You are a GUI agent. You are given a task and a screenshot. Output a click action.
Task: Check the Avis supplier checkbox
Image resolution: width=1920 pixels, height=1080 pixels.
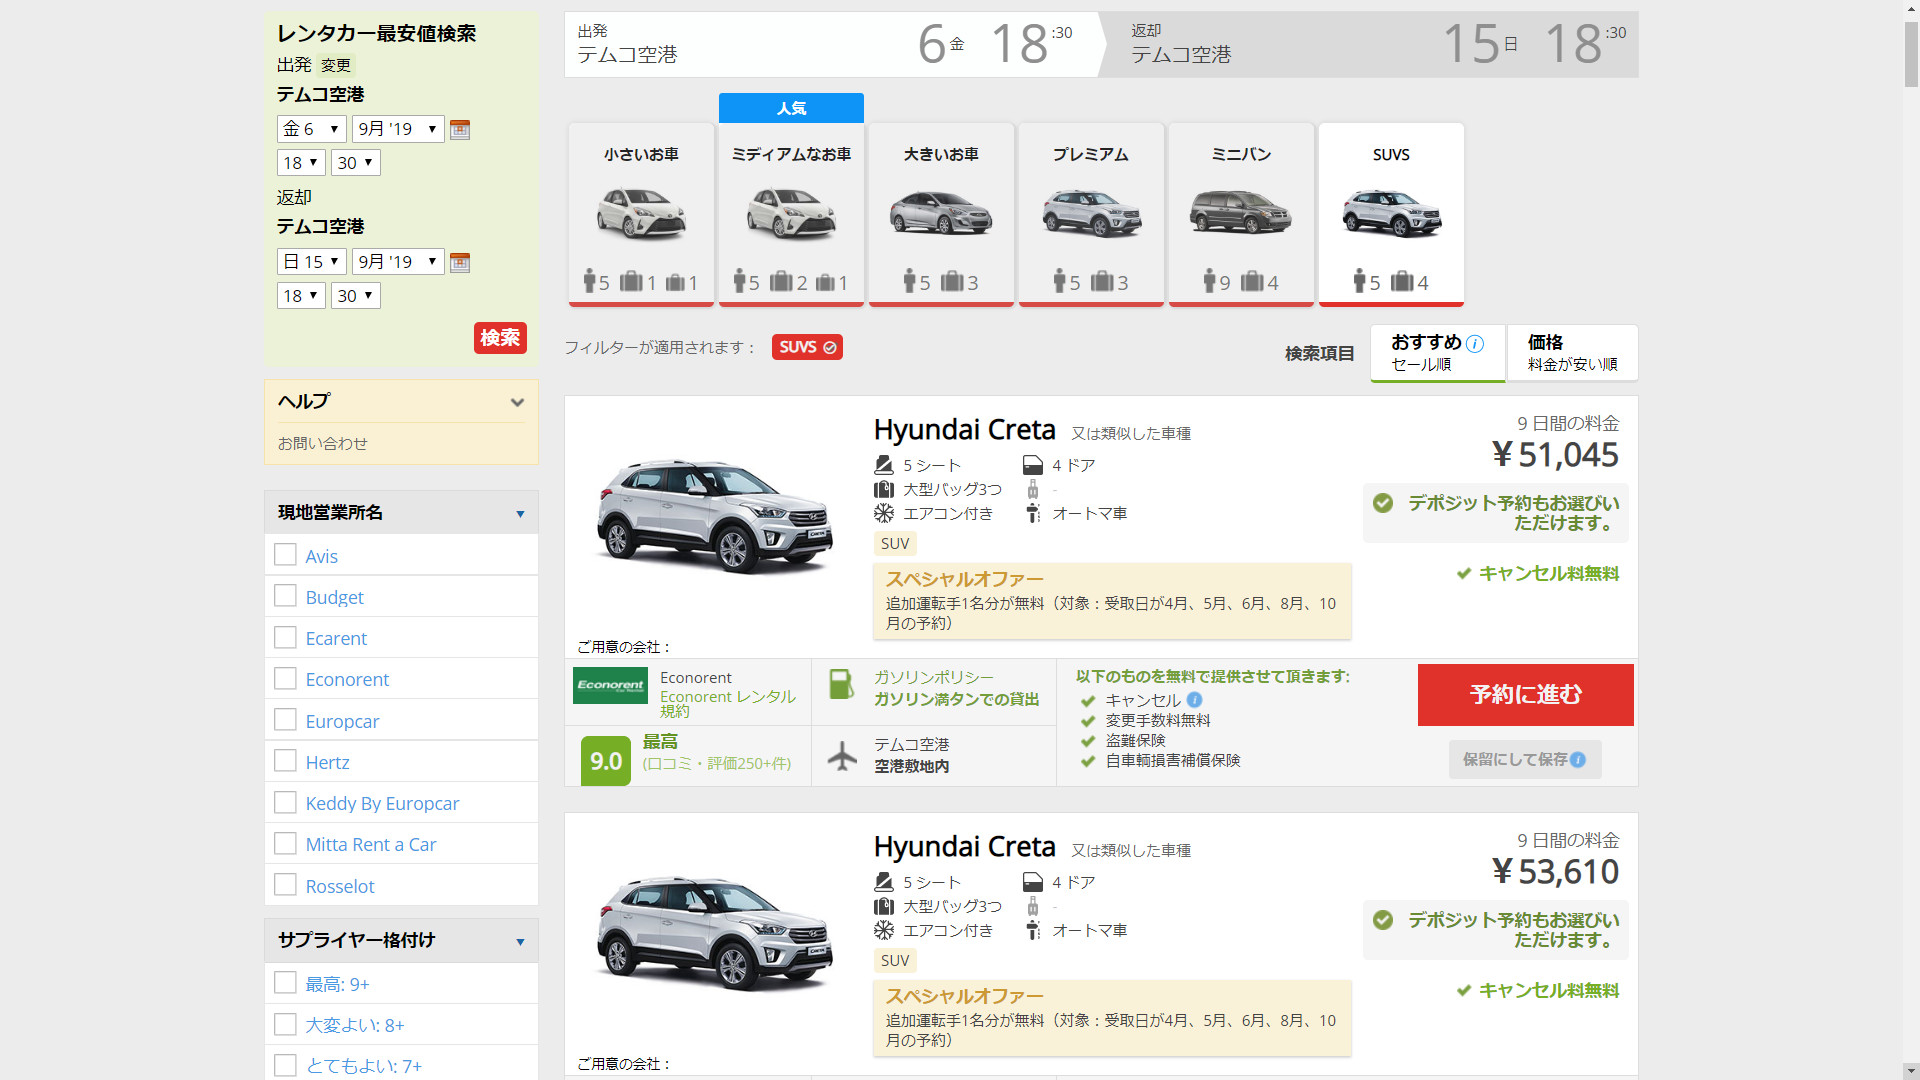point(285,555)
